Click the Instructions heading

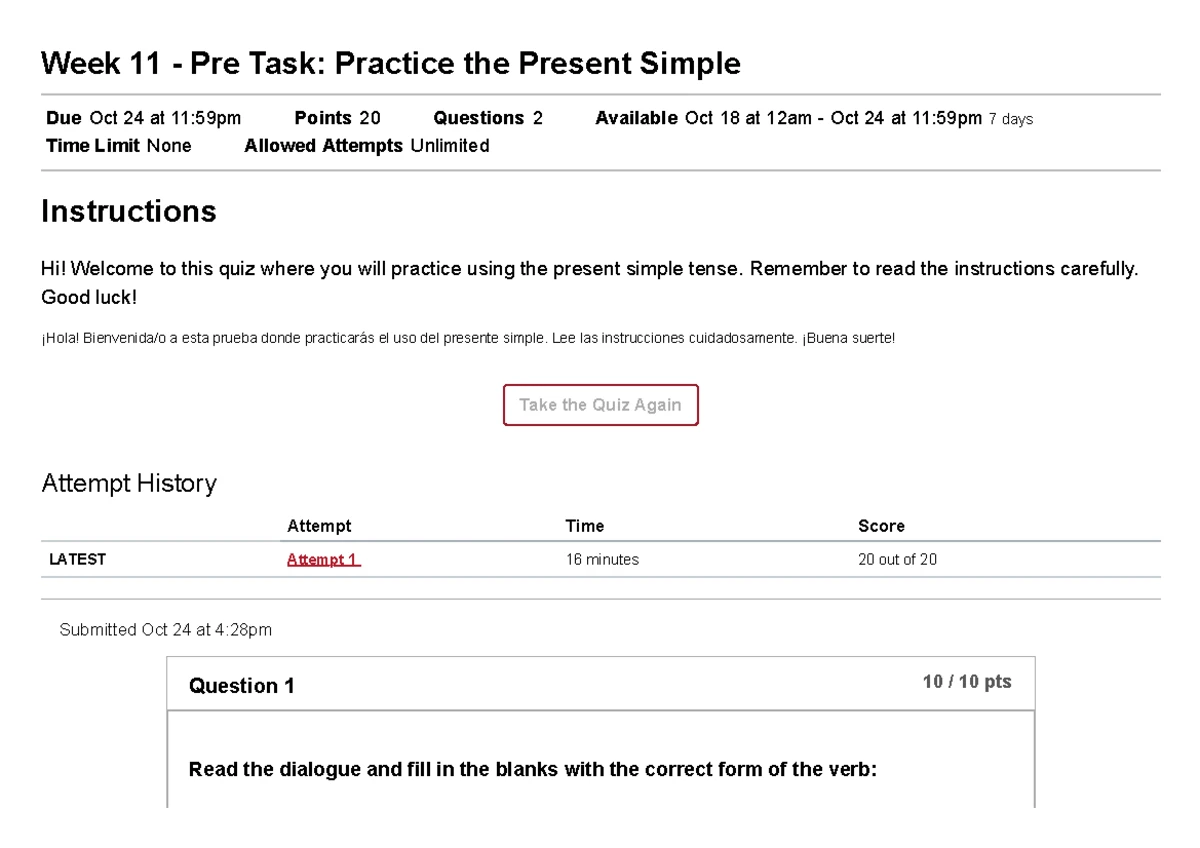click(128, 211)
